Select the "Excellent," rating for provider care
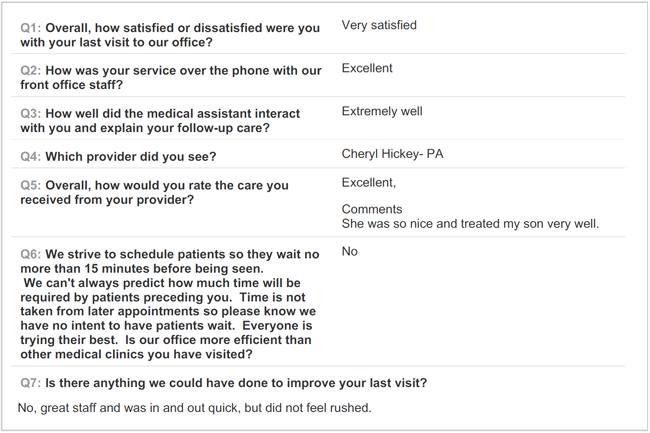This screenshot has width=650, height=433. [x=369, y=182]
